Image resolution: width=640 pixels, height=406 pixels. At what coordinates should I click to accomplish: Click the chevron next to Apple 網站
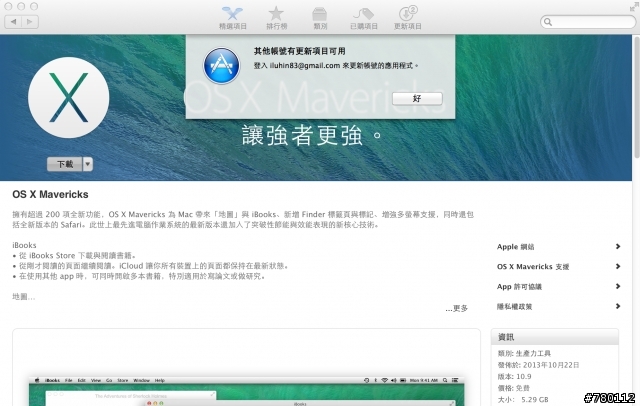tap(618, 246)
